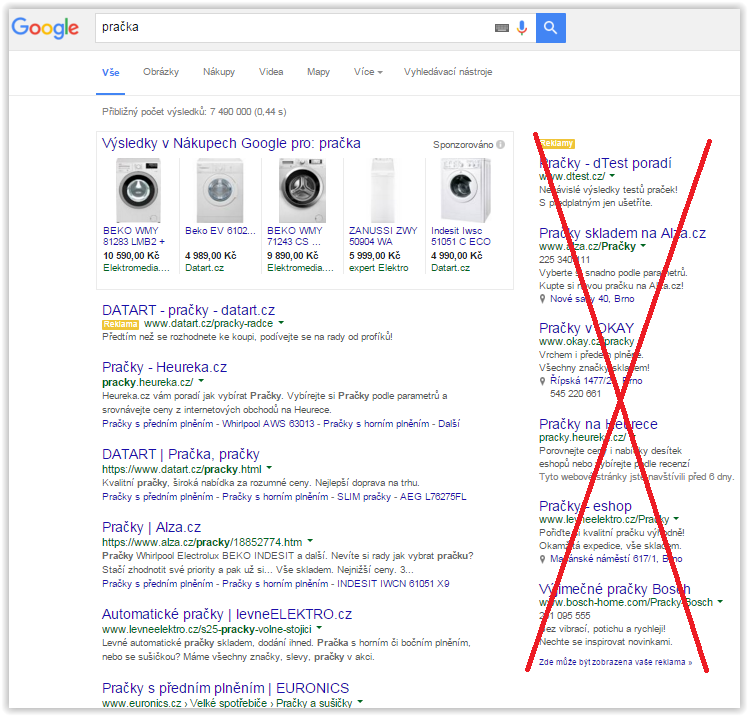Switch to the Nákupy tab
The image size is (748, 716).
tap(219, 72)
